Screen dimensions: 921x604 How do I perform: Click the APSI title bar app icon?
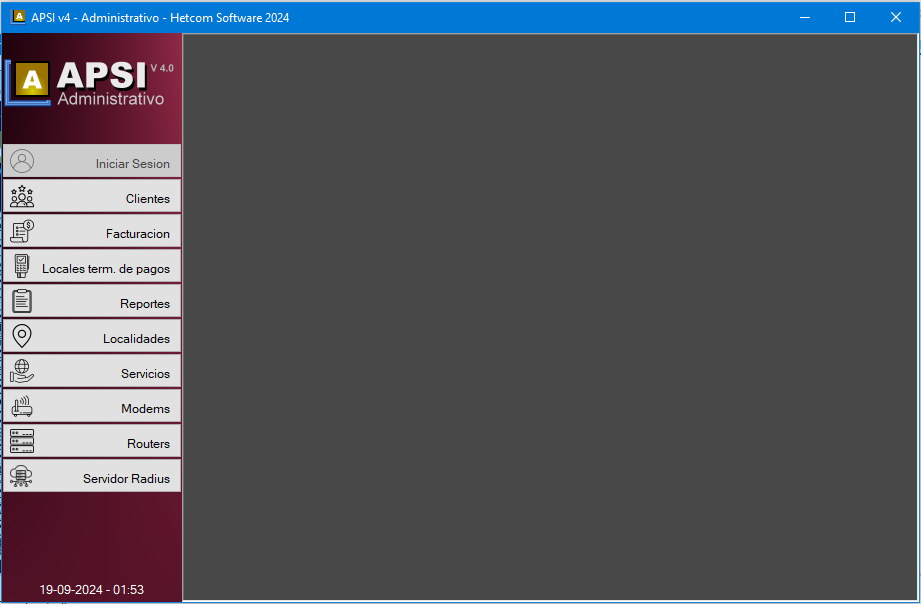(18, 17)
